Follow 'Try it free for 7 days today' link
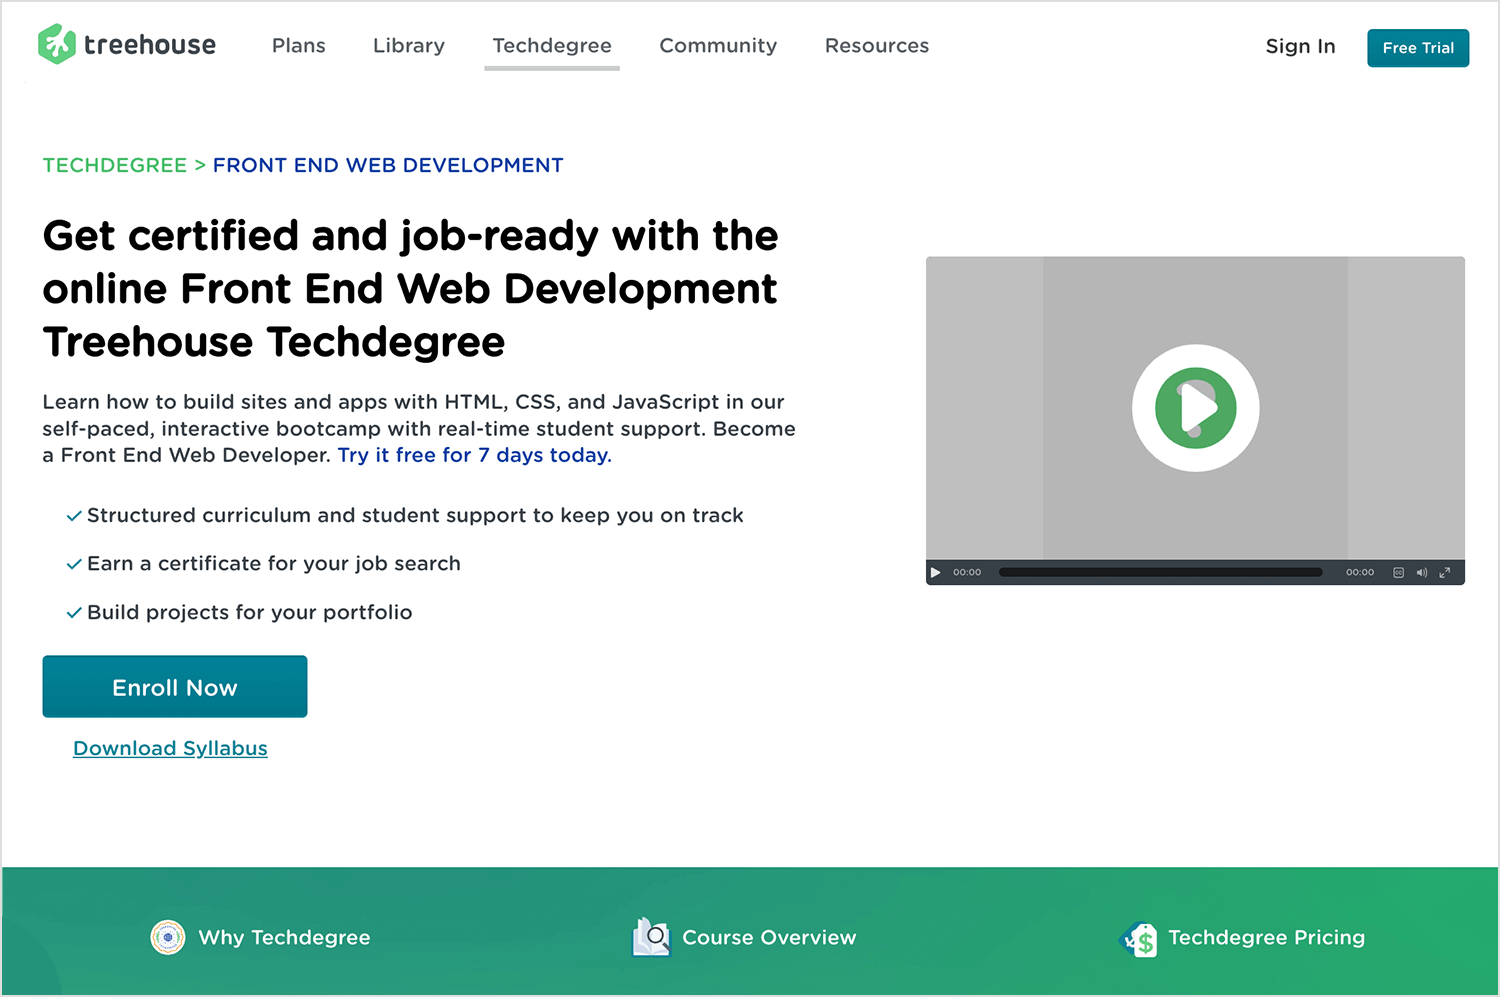 (475, 455)
